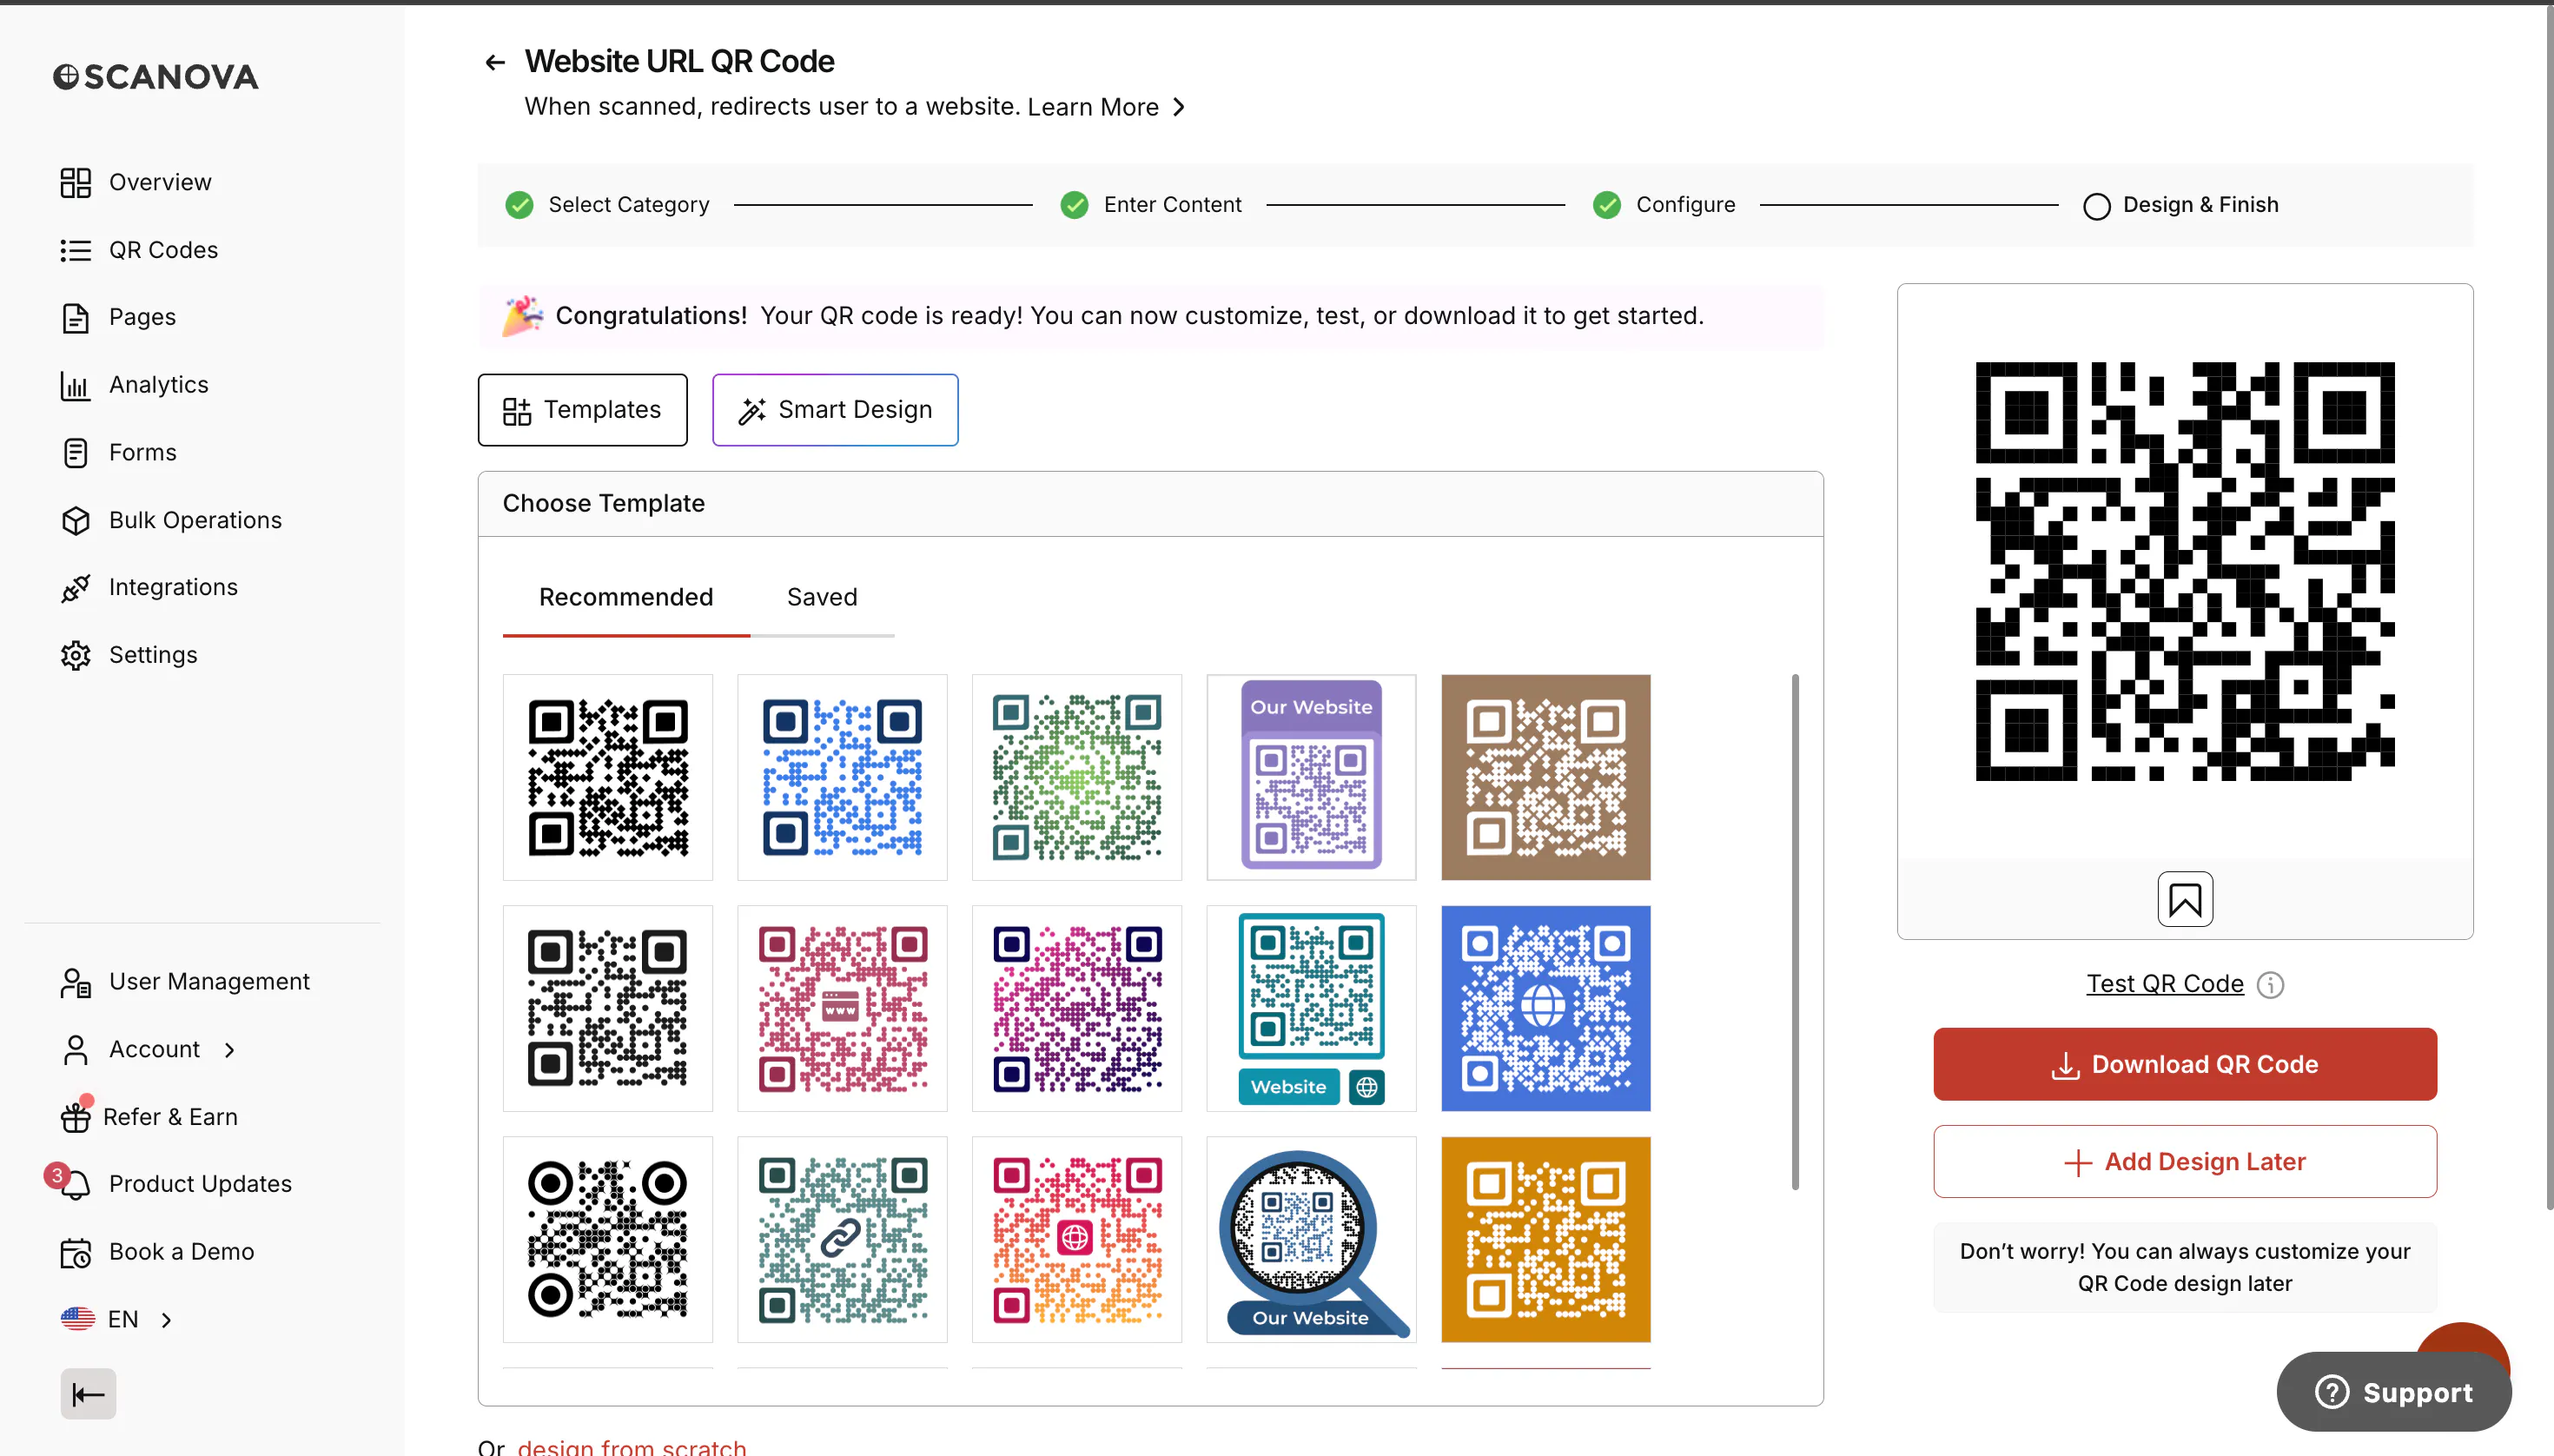Click the Design & Finish step circle
The image size is (2554, 1456).
tap(2096, 206)
